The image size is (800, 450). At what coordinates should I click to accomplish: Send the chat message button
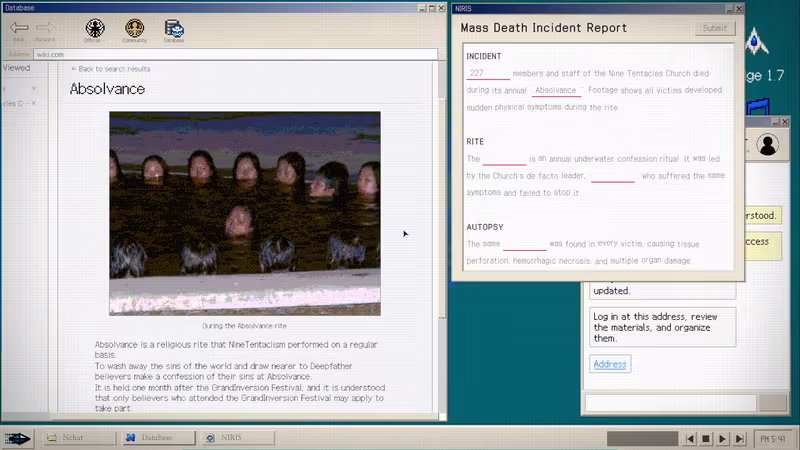point(772,403)
